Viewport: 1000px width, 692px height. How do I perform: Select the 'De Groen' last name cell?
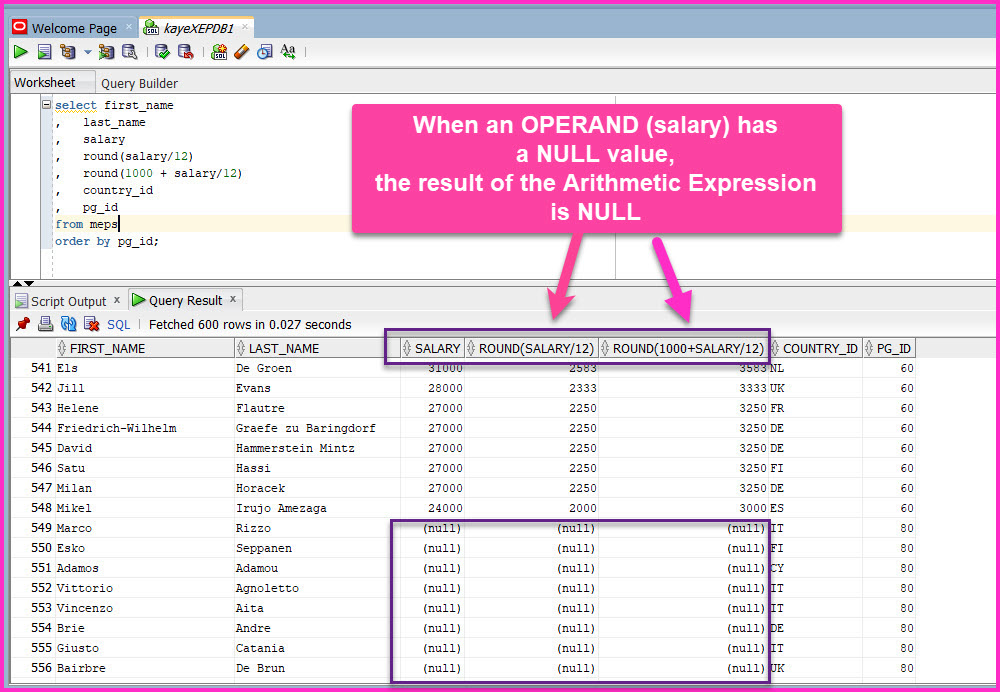click(x=318, y=368)
